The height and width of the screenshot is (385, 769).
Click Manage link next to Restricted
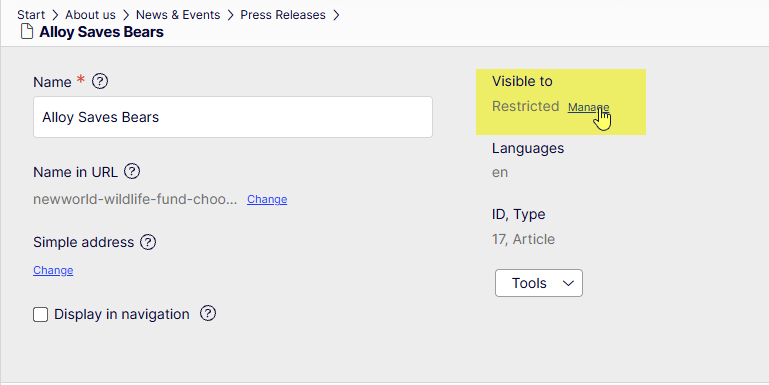pyautogui.click(x=589, y=107)
